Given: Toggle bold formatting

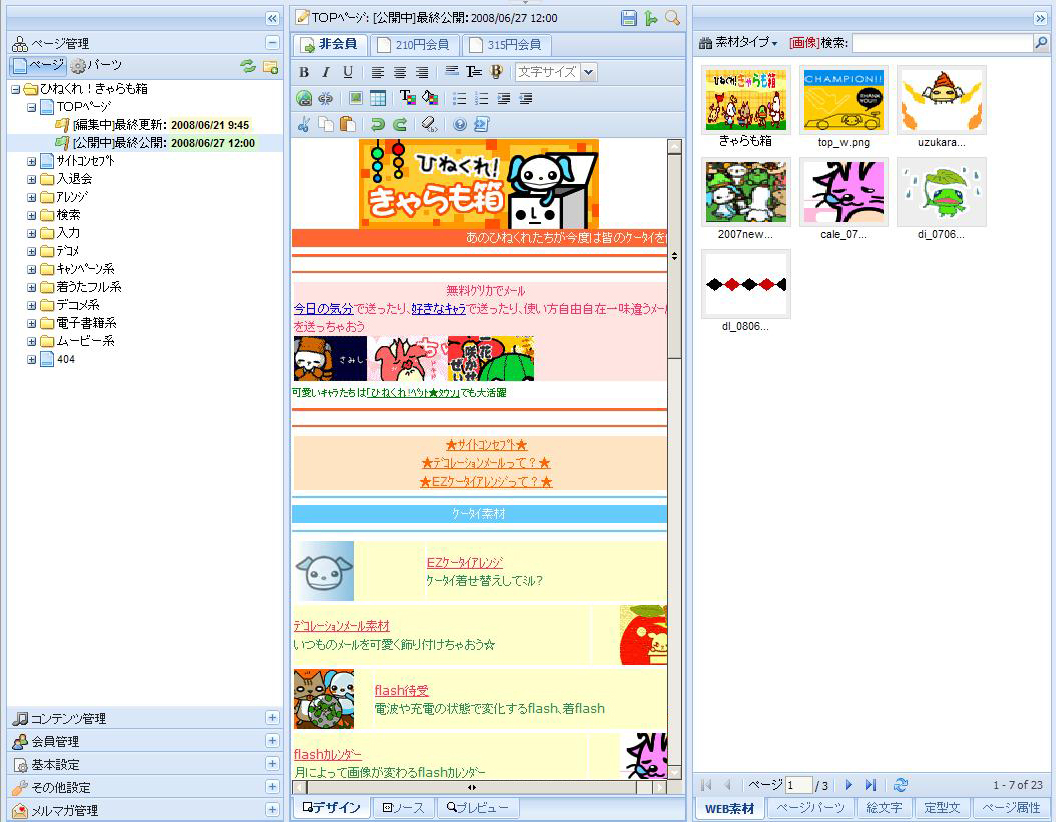Looking at the screenshot, I should point(304,72).
